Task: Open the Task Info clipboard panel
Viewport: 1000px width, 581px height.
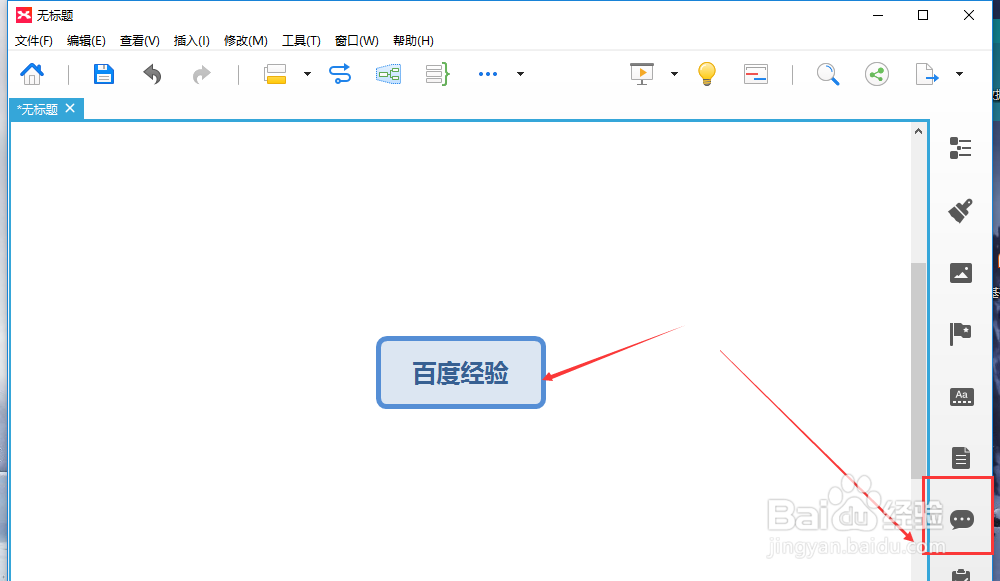Action: (x=961, y=575)
